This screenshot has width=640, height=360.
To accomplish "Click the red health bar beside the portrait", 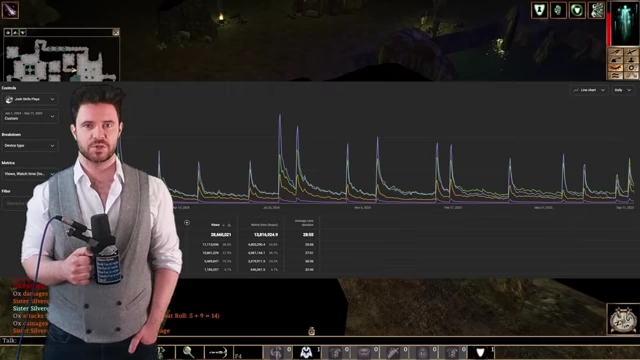I will tap(609, 28).
